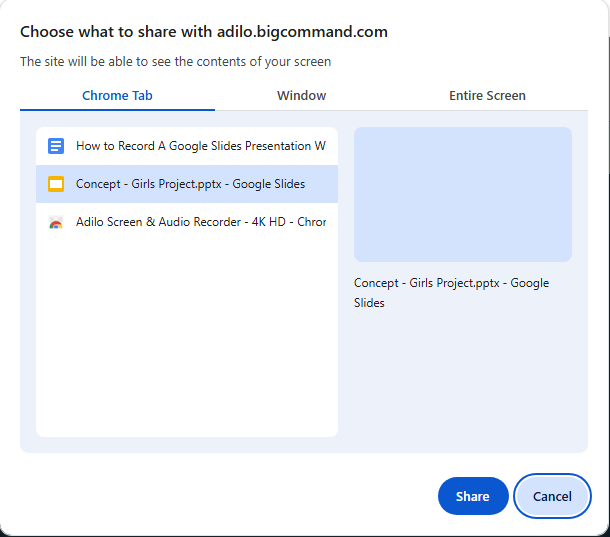Click preview caption 'Concept - Girls Project.pptx - Google Slides'
Image resolution: width=610 pixels, height=537 pixels.
(x=451, y=293)
